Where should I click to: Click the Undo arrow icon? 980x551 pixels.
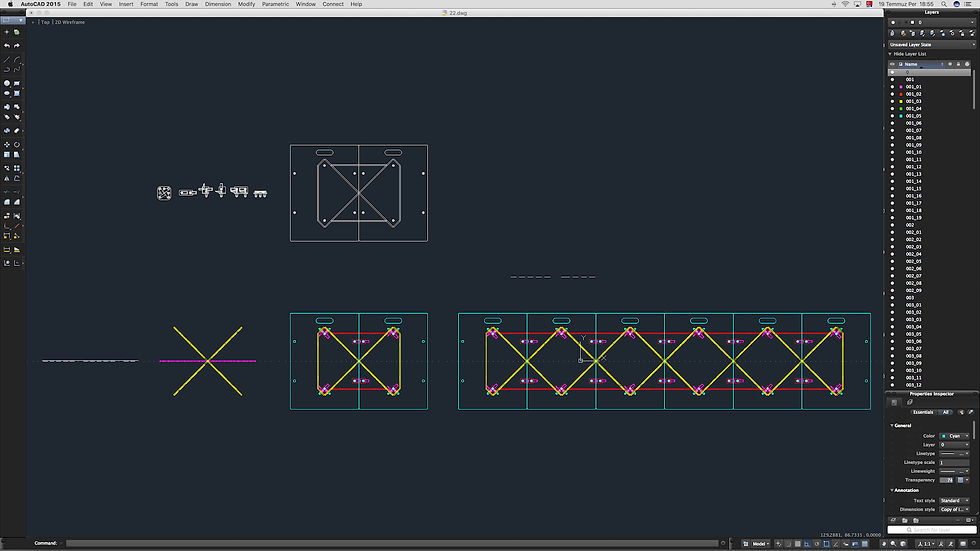tap(7, 46)
